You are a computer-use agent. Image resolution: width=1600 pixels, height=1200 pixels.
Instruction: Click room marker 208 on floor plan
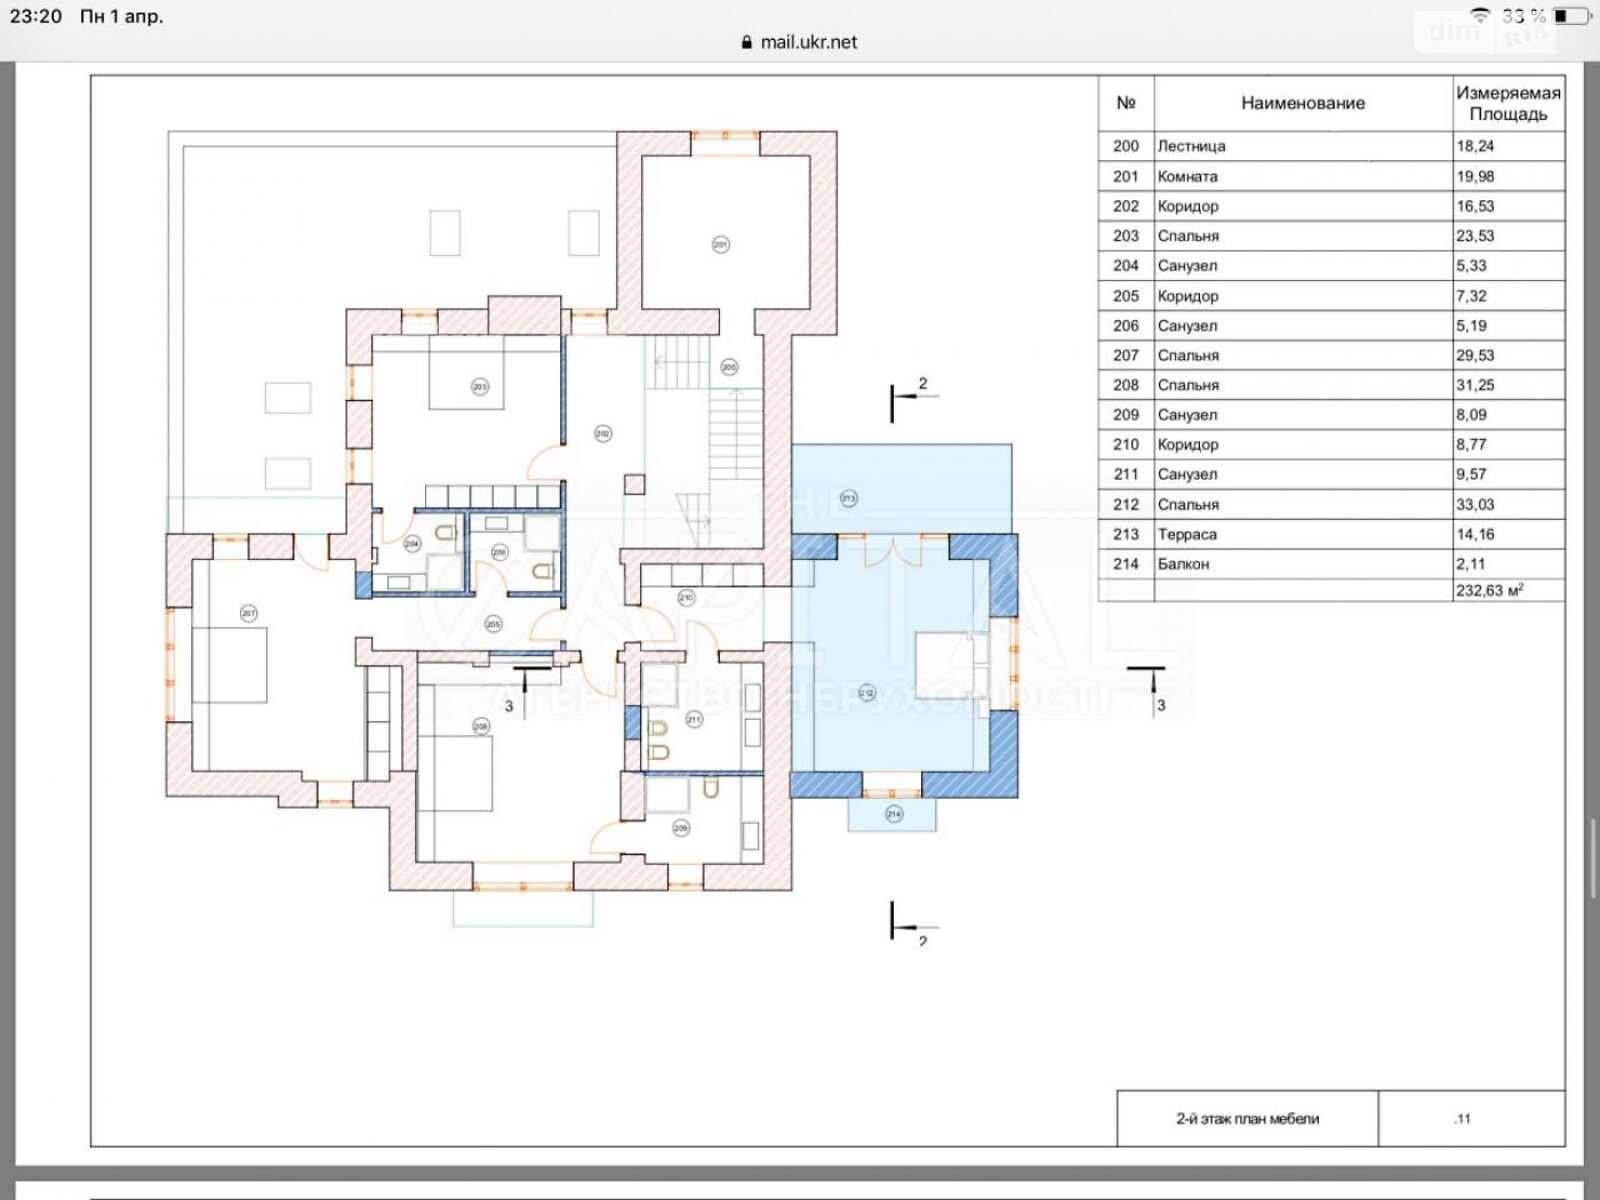(481, 726)
